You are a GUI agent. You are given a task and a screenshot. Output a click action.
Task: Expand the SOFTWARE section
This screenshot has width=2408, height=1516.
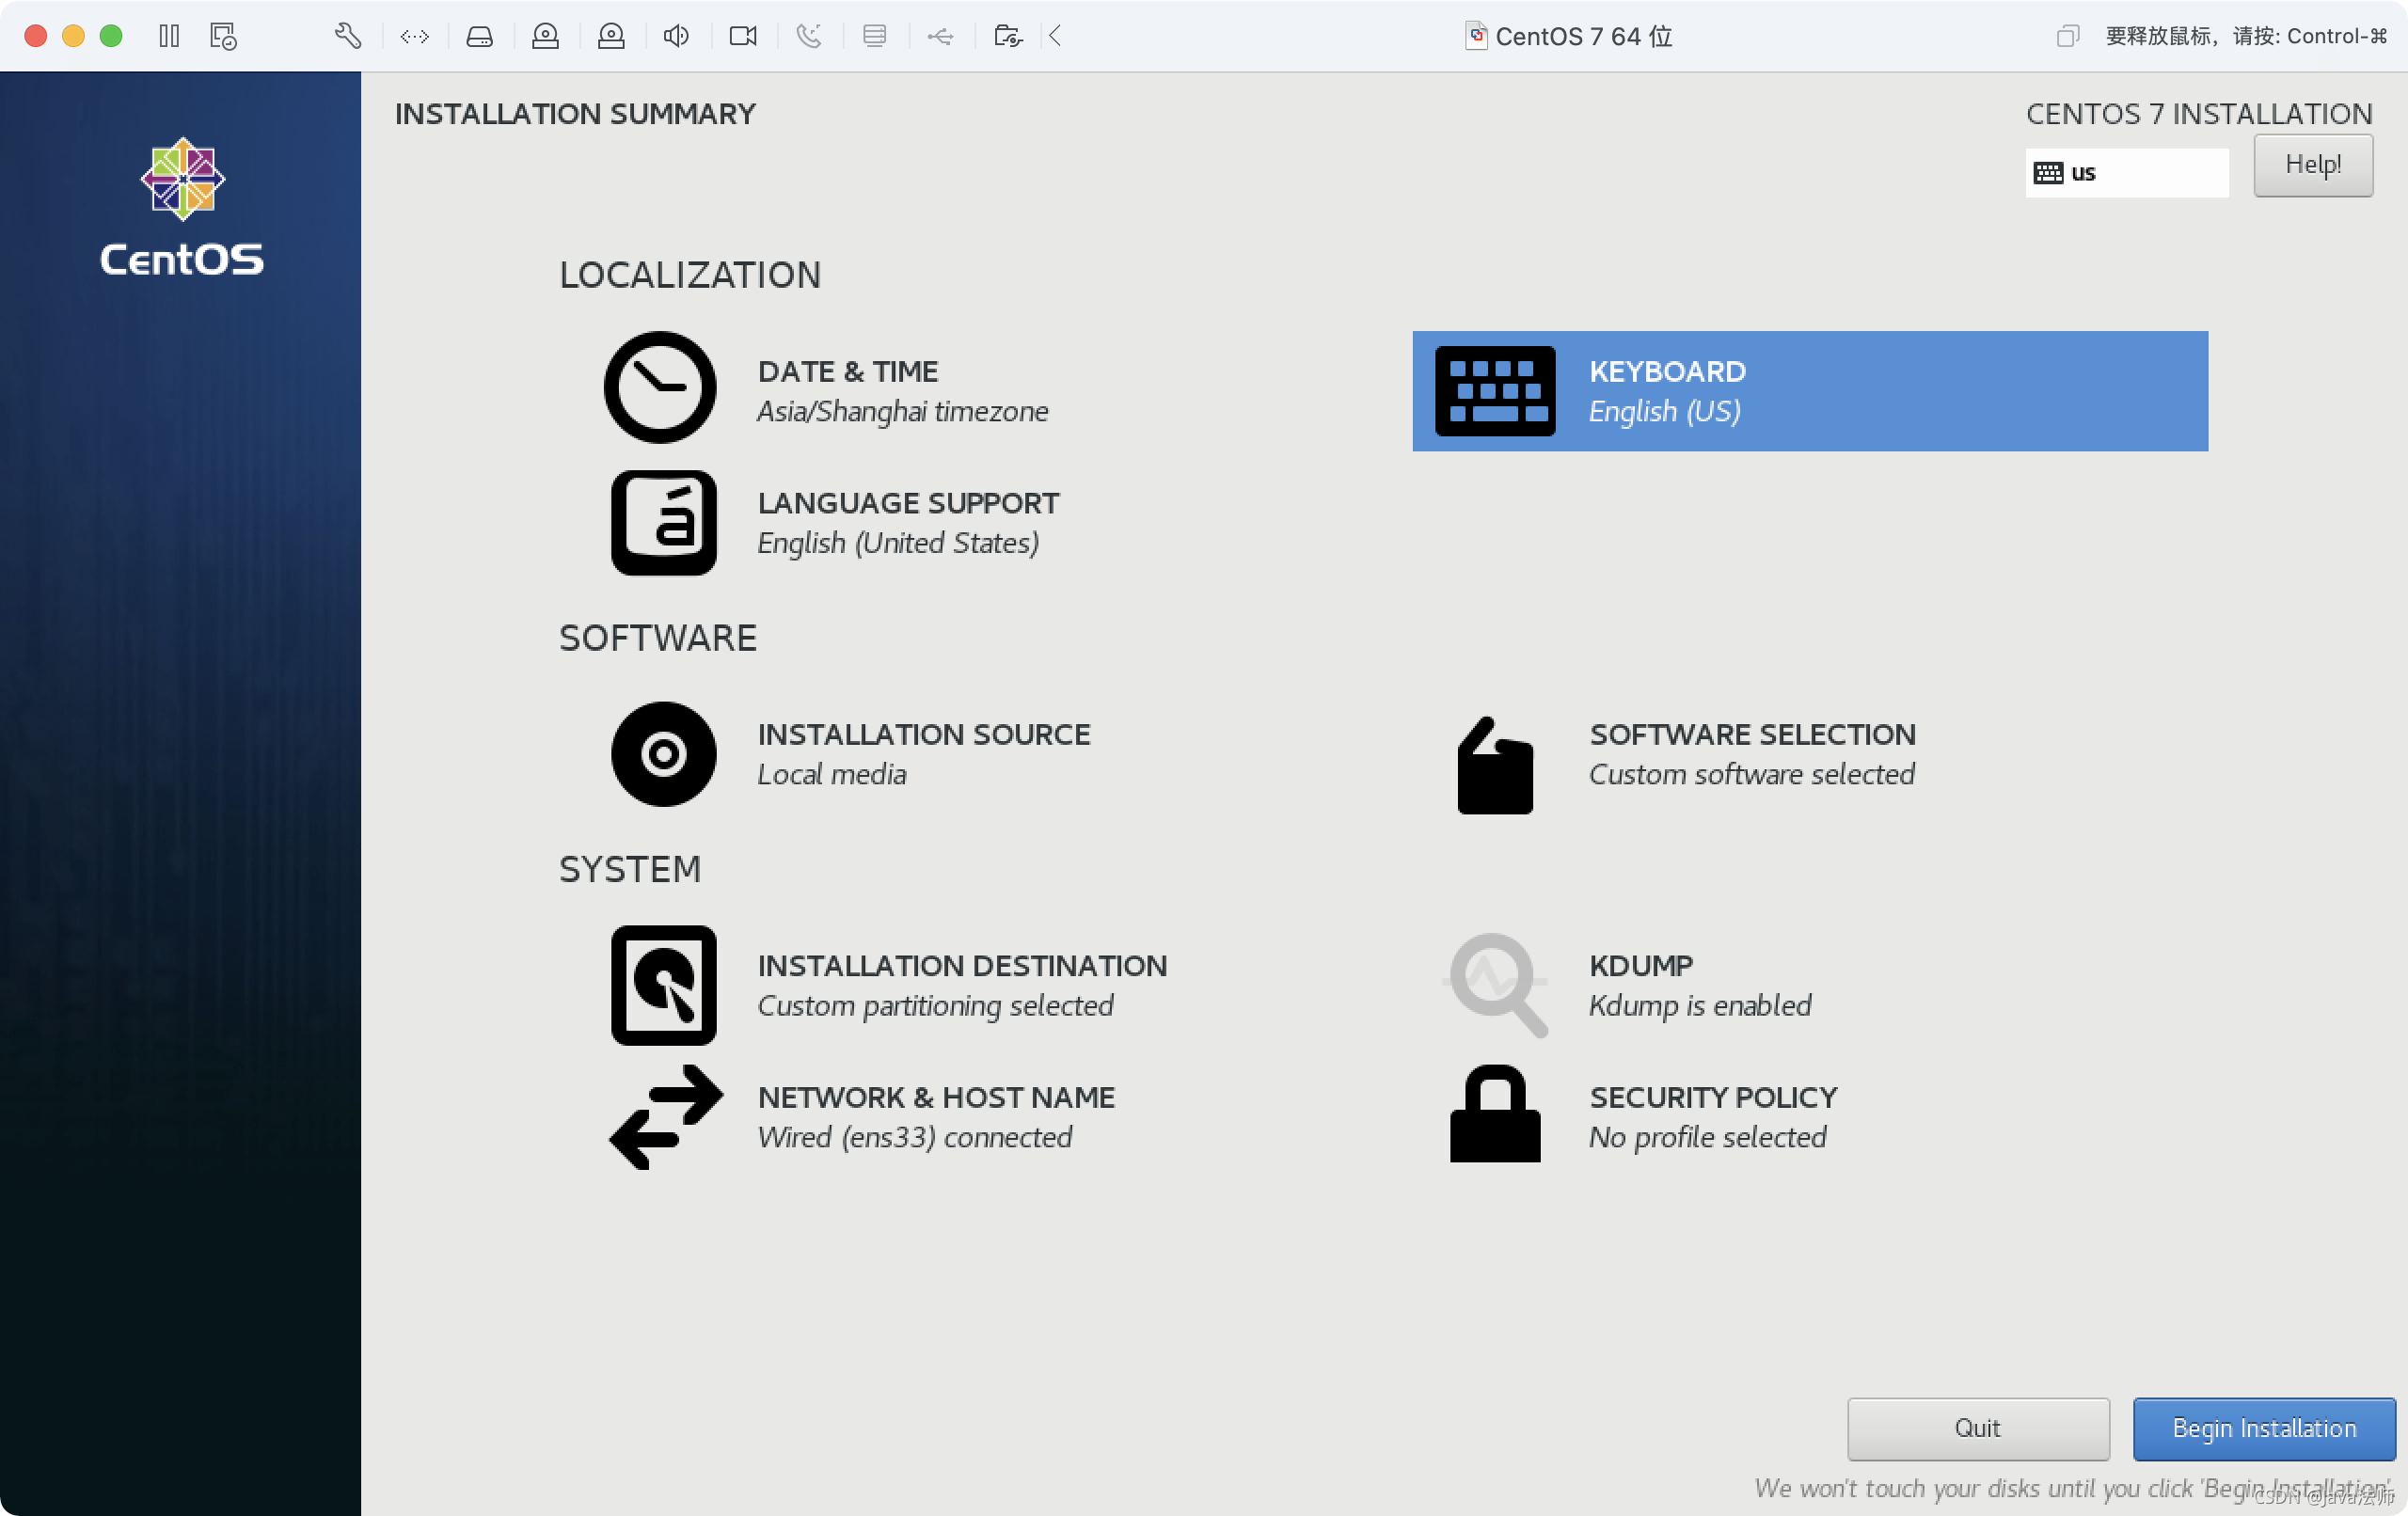point(657,638)
